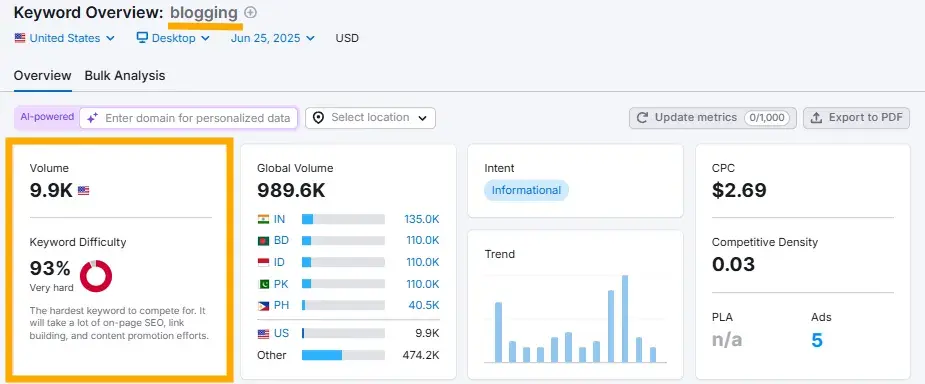
Task: Click the AI-powered badge
Action: click(x=47, y=117)
